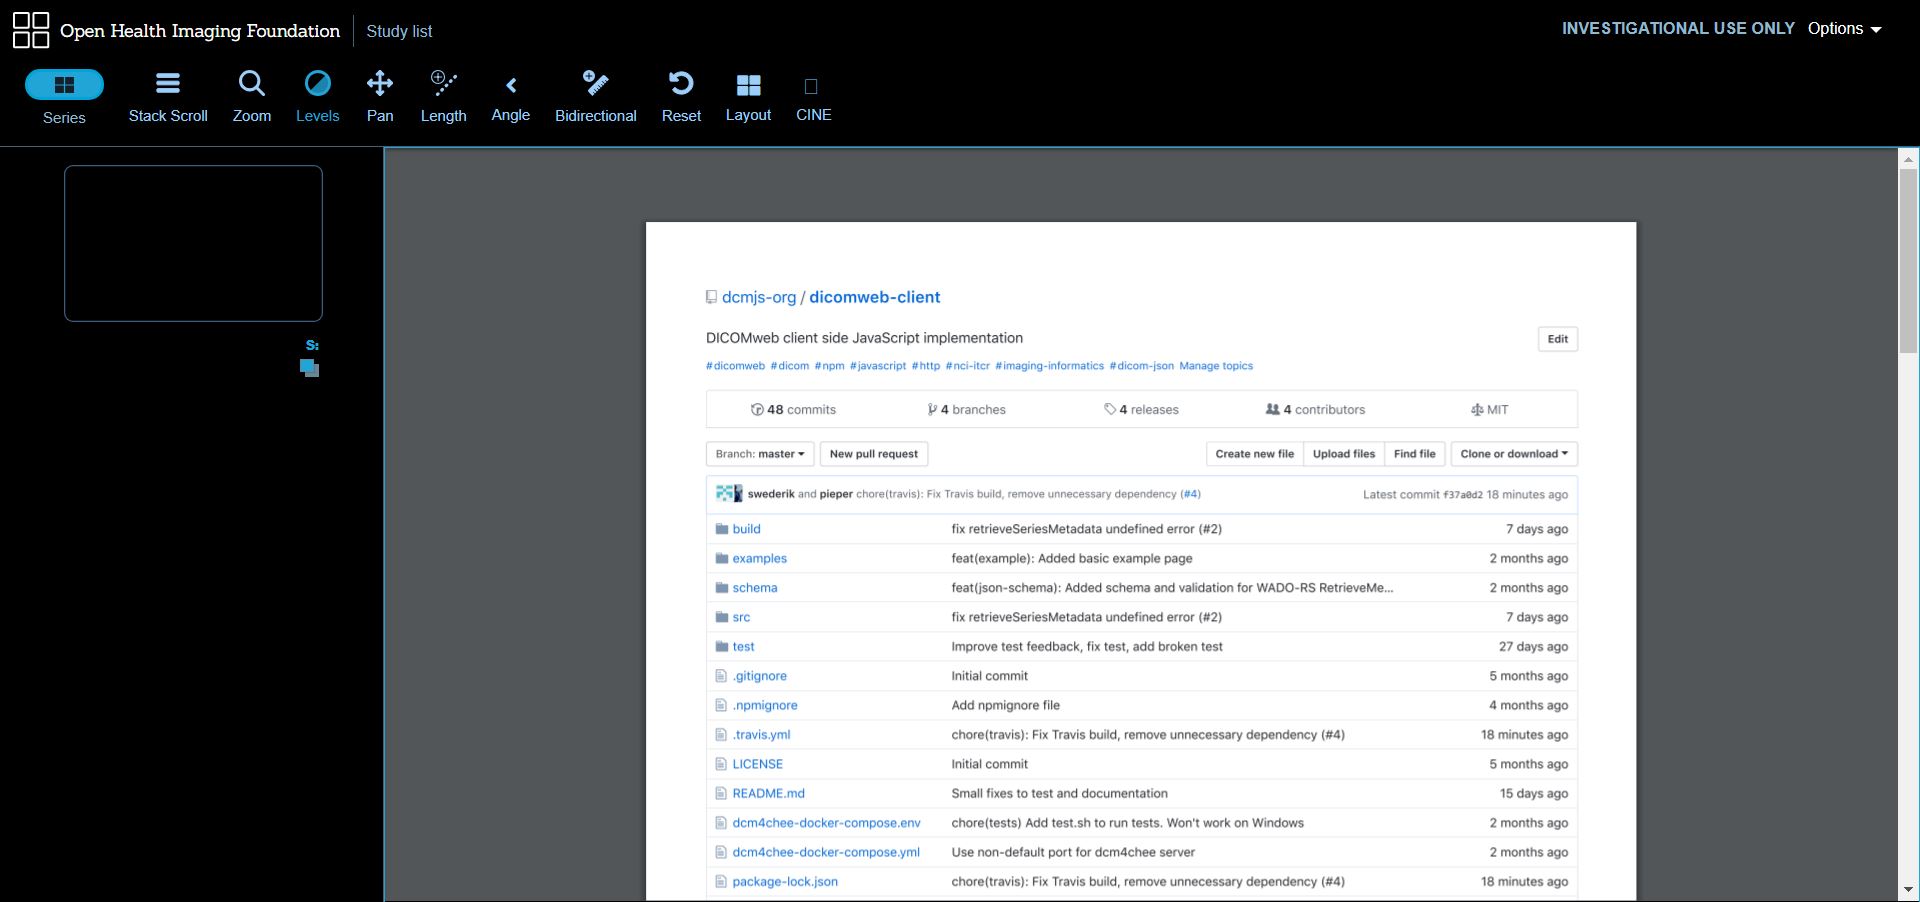Click the stacked images icon under the thumbnail
Image resolution: width=1920 pixels, height=902 pixels.
(x=309, y=368)
